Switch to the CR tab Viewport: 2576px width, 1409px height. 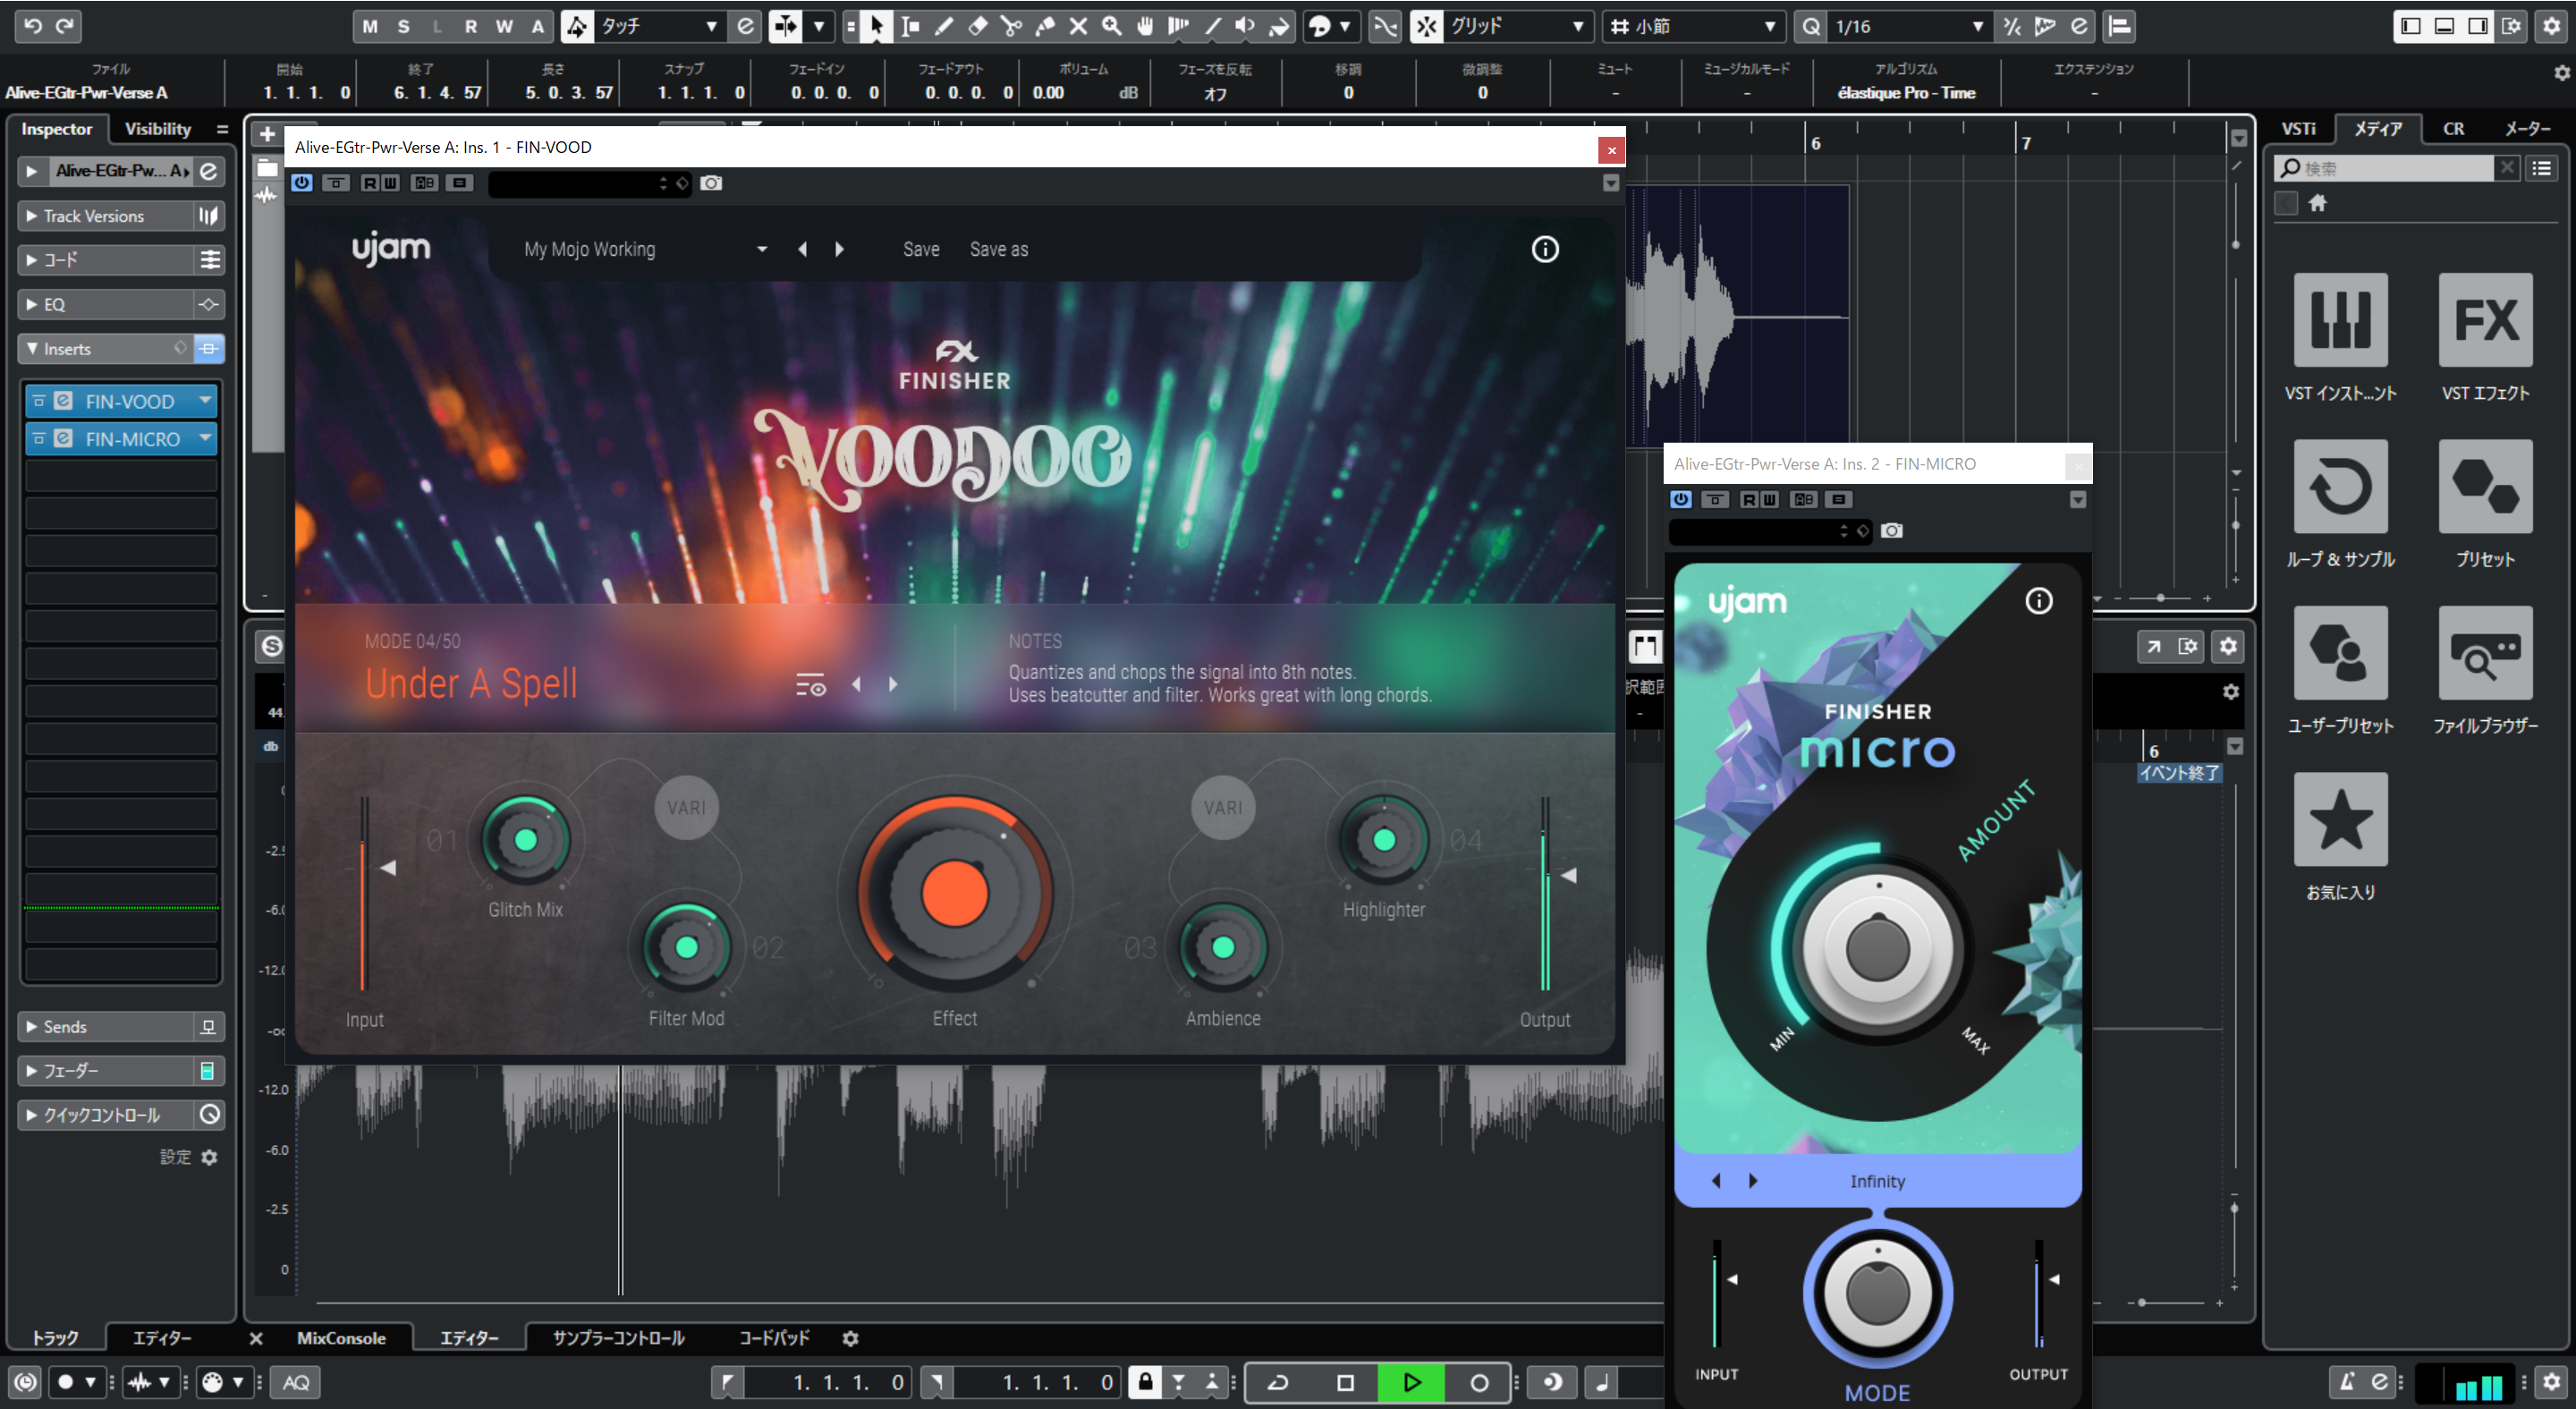(2453, 129)
